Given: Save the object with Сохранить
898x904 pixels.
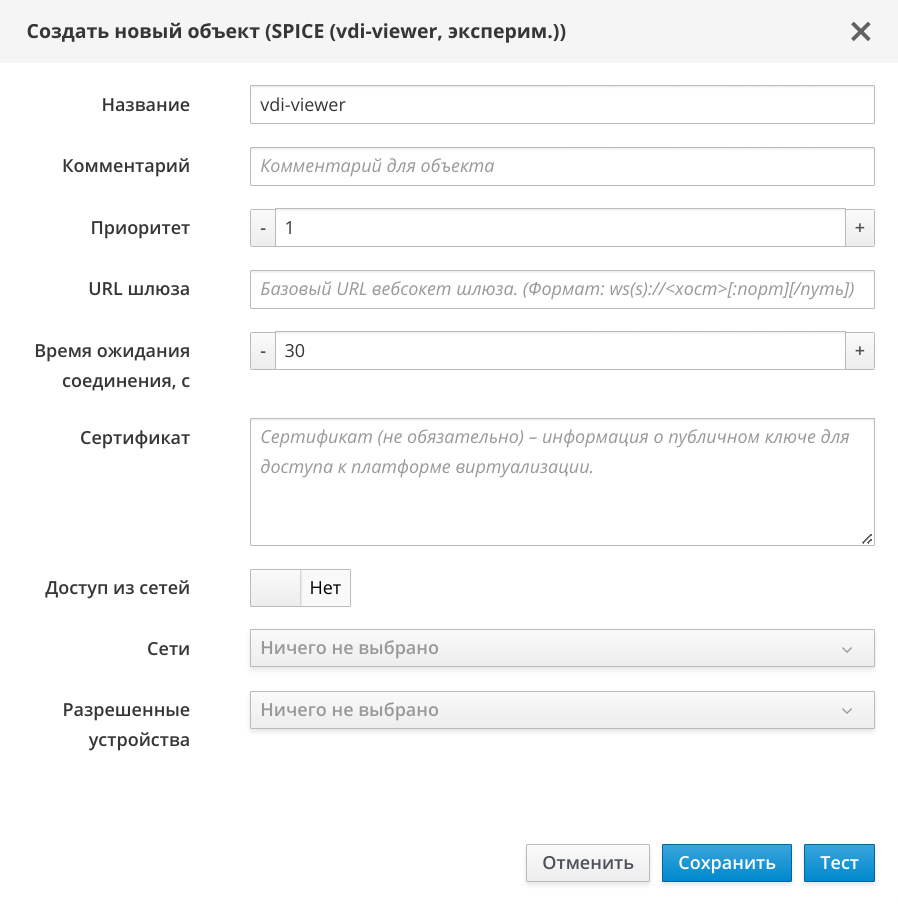Looking at the screenshot, I should [x=726, y=863].
